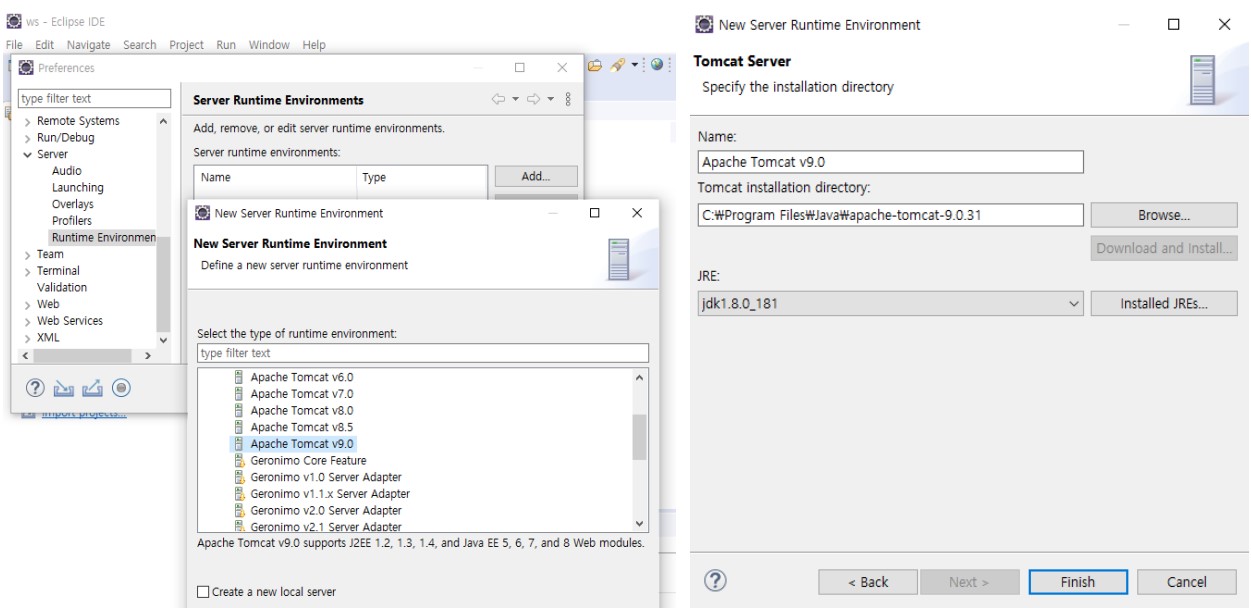Click the runtime list scroll down arrow
The height and width of the screenshot is (608, 1251).
coord(640,523)
